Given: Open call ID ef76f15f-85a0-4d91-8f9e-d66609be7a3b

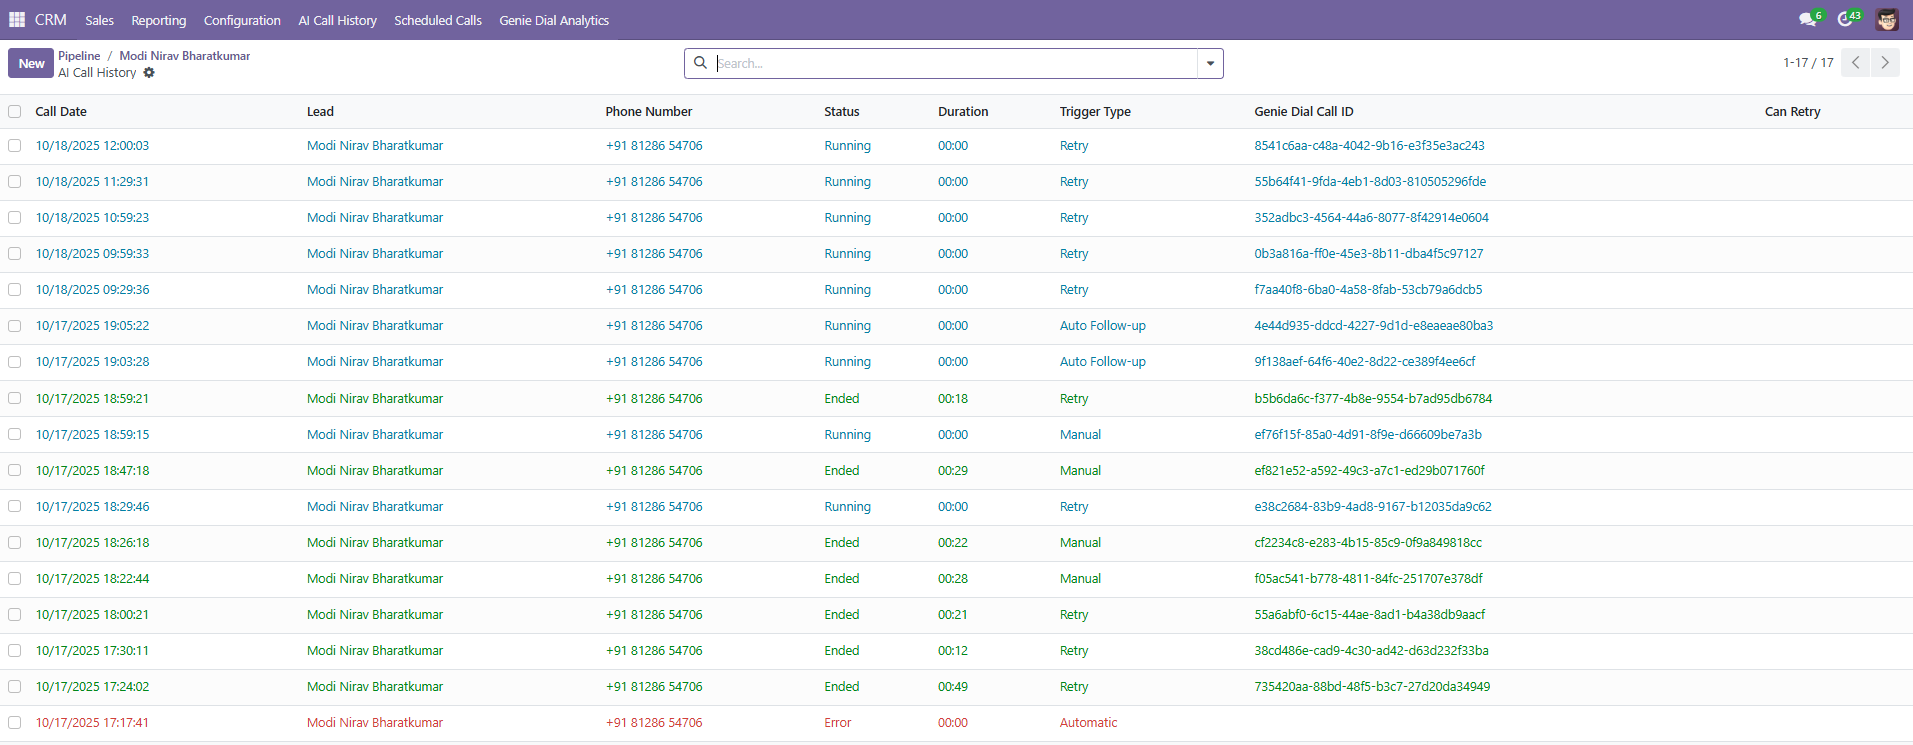Looking at the screenshot, I should point(1368,434).
